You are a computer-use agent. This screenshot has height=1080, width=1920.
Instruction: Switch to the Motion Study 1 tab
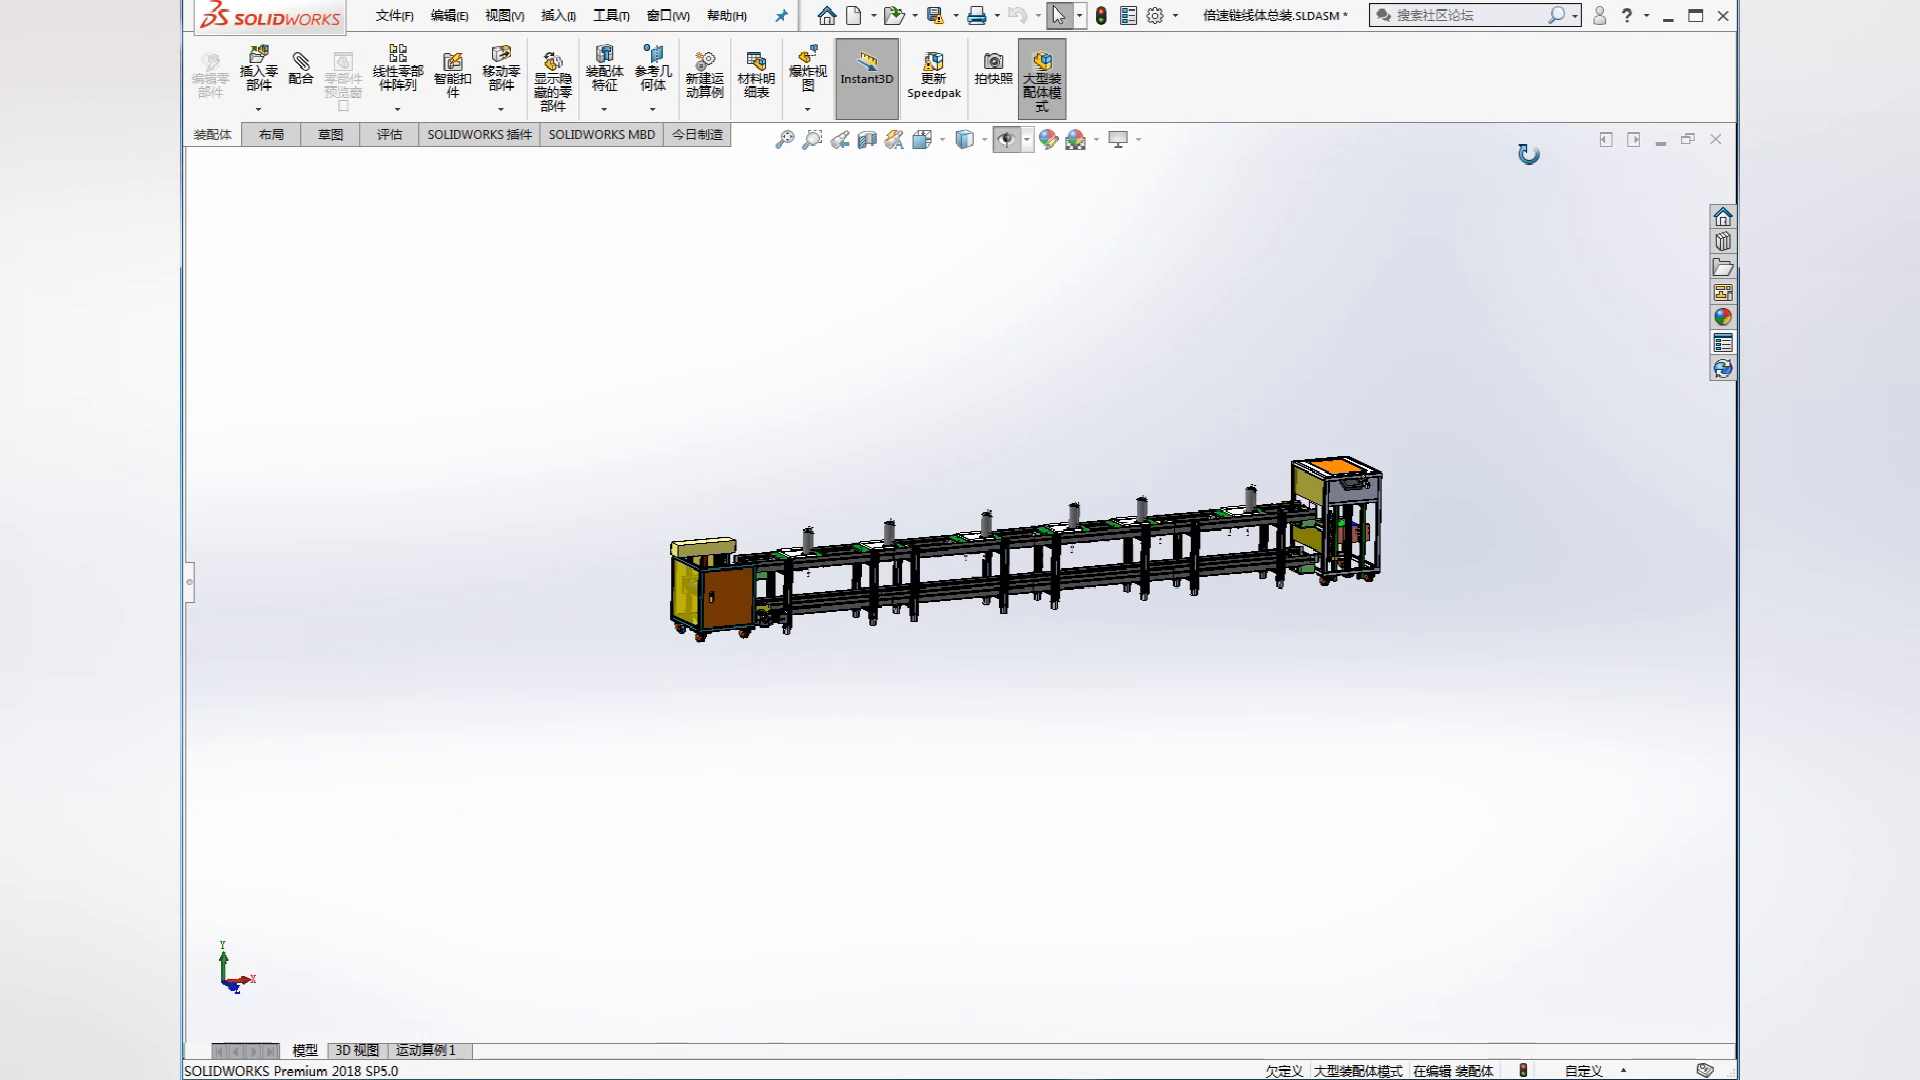coord(426,1050)
